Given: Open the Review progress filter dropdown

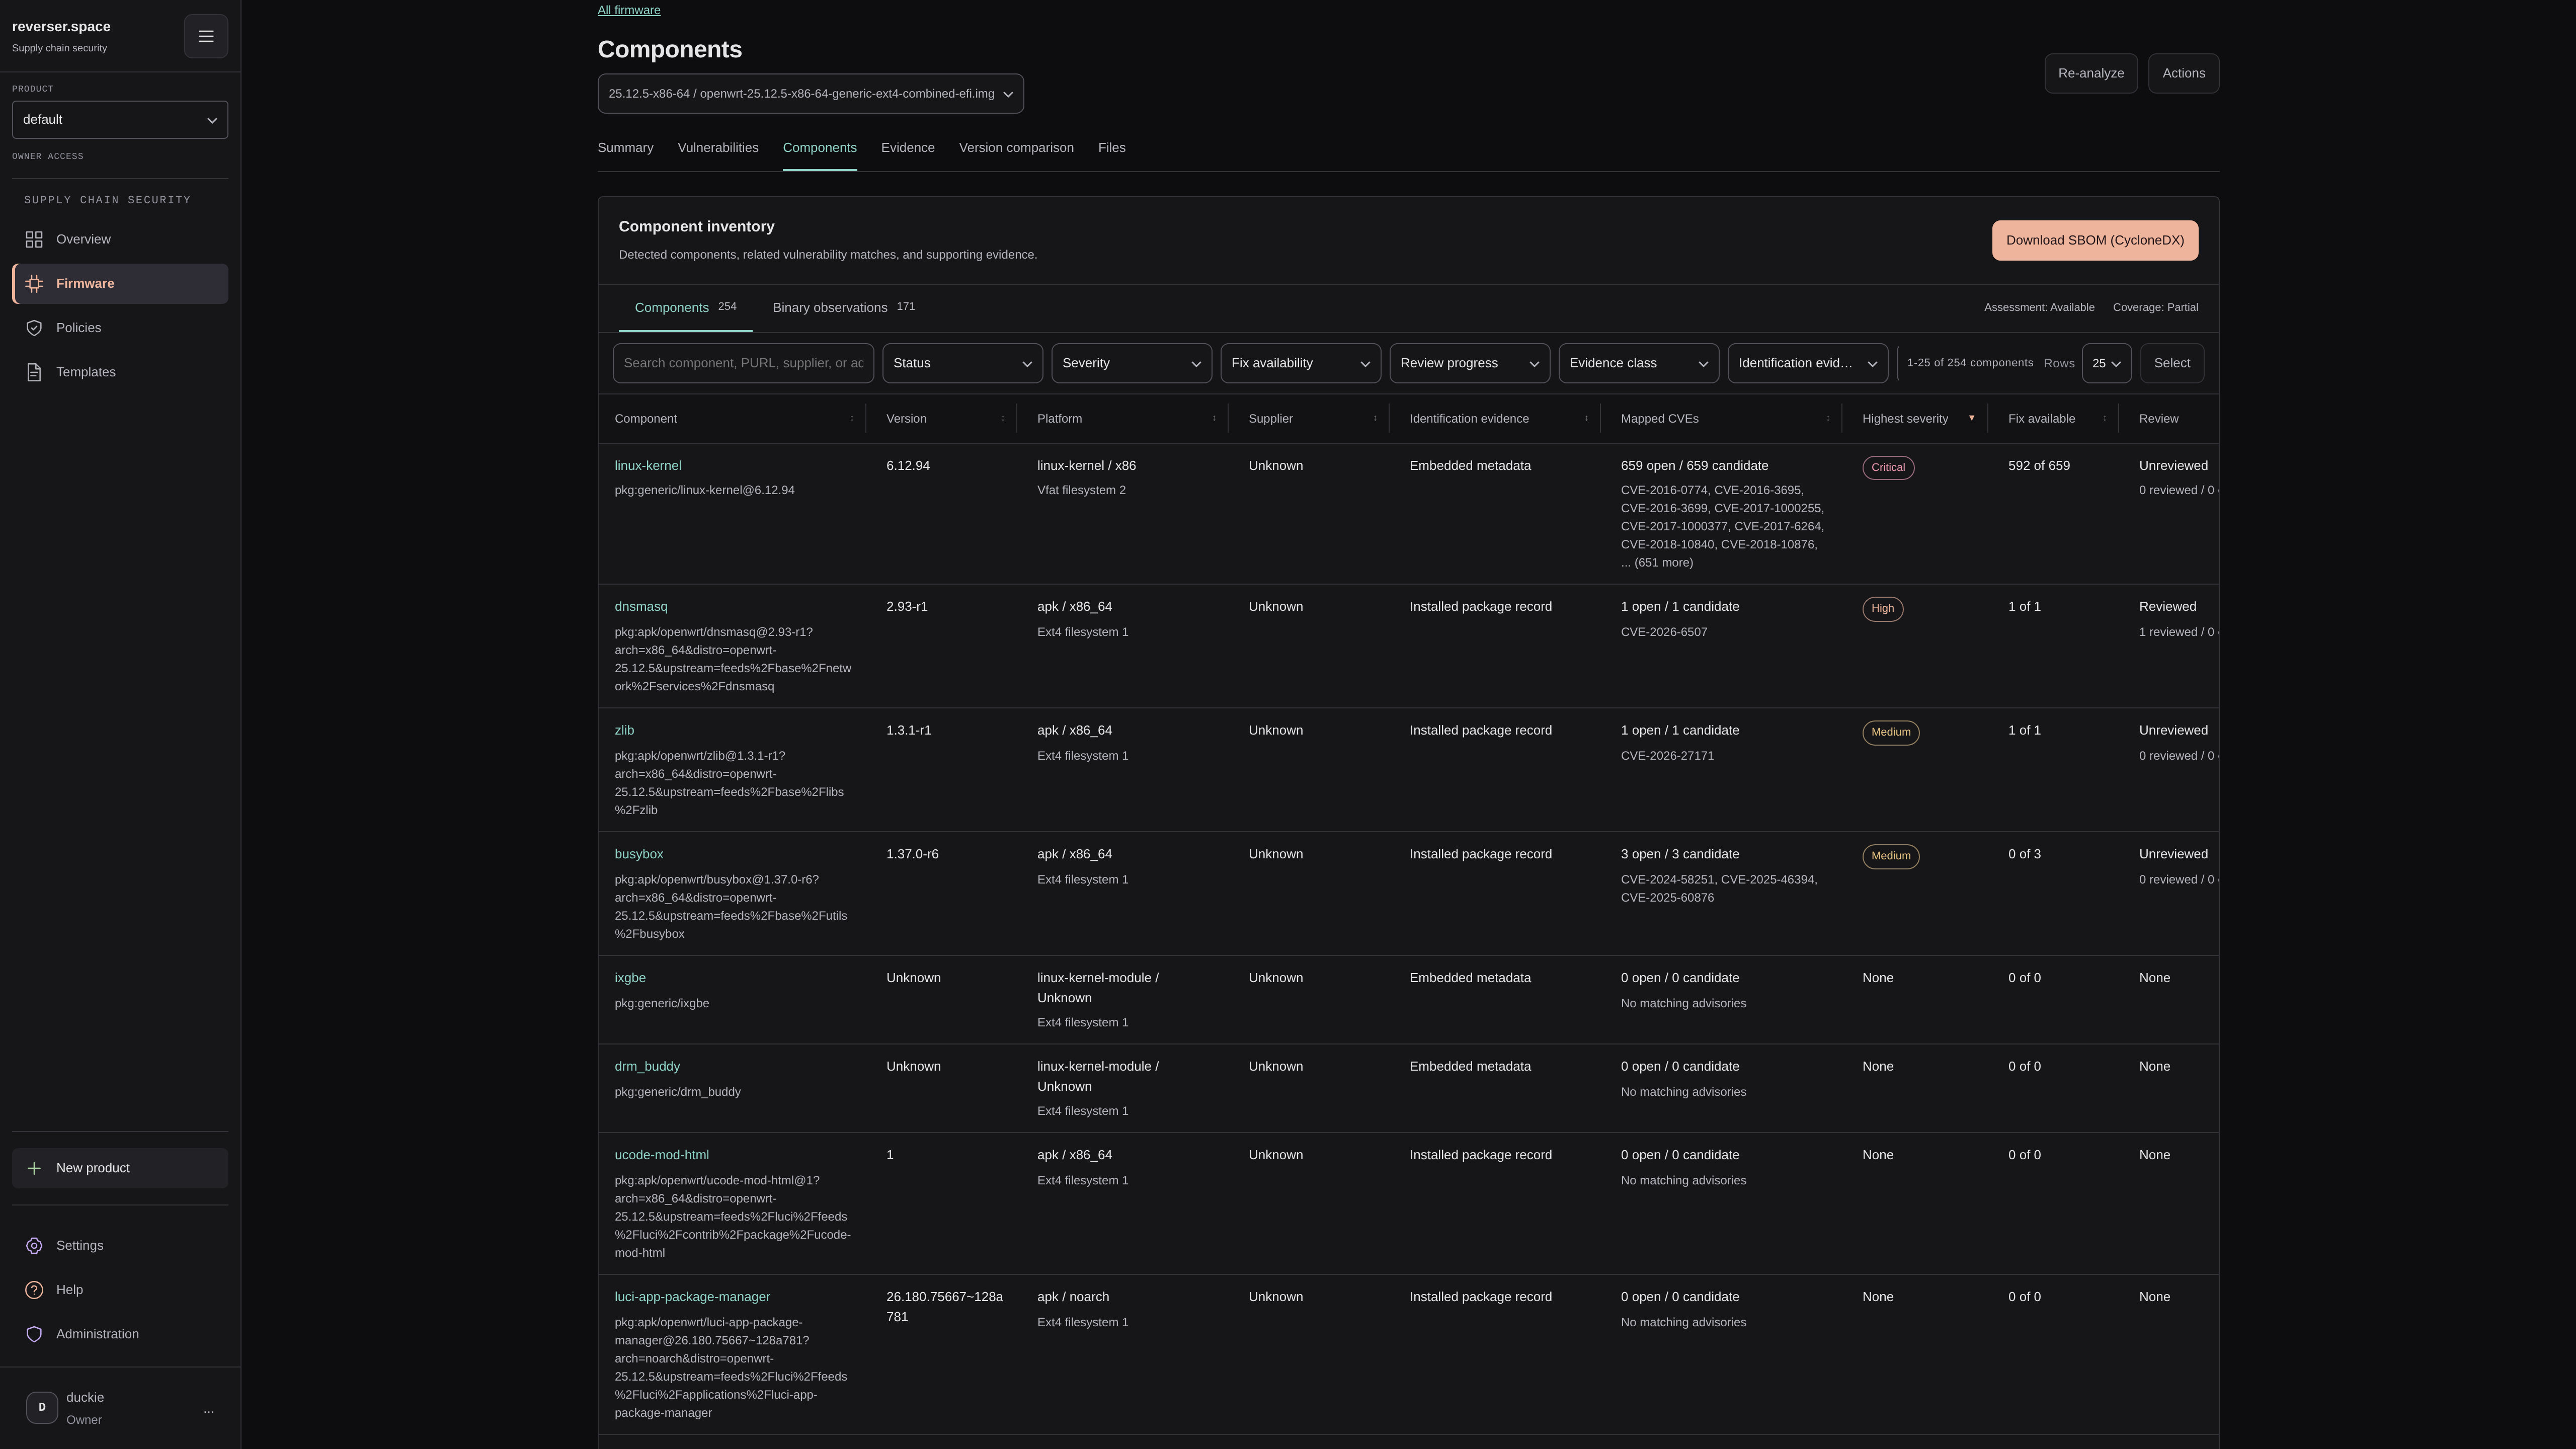Looking at the screenshot, I should 1469,363.
